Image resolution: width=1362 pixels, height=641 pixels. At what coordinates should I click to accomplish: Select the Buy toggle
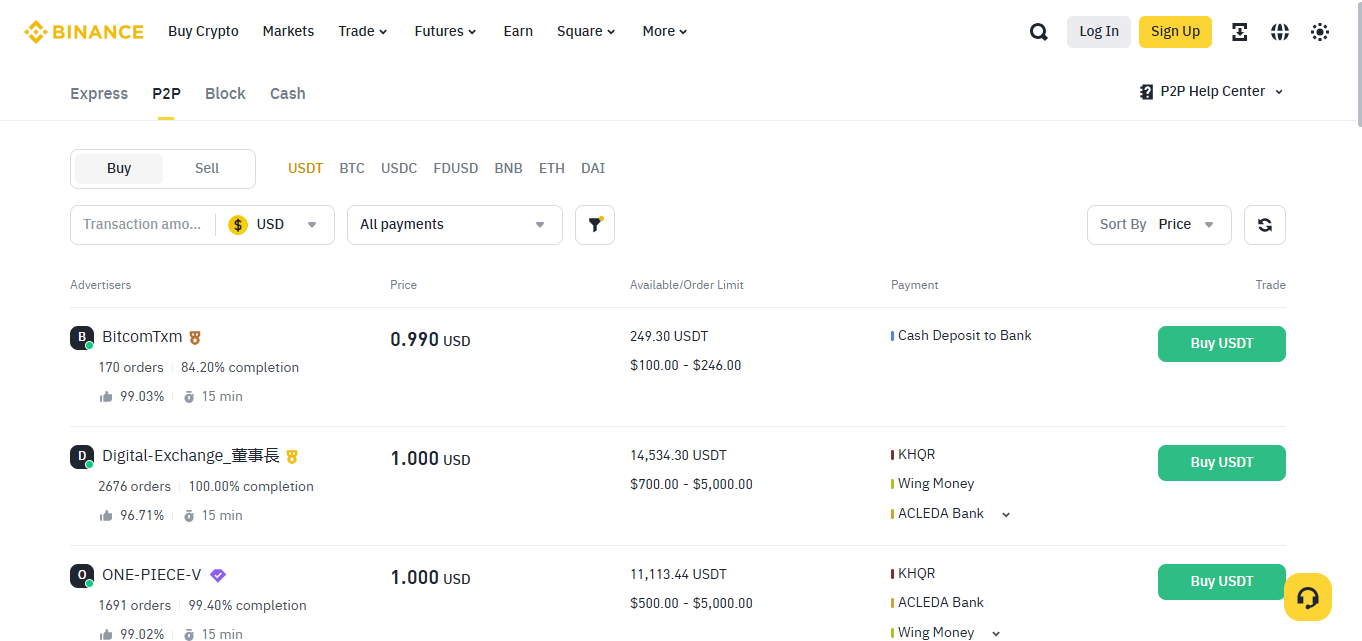point(119,169)
